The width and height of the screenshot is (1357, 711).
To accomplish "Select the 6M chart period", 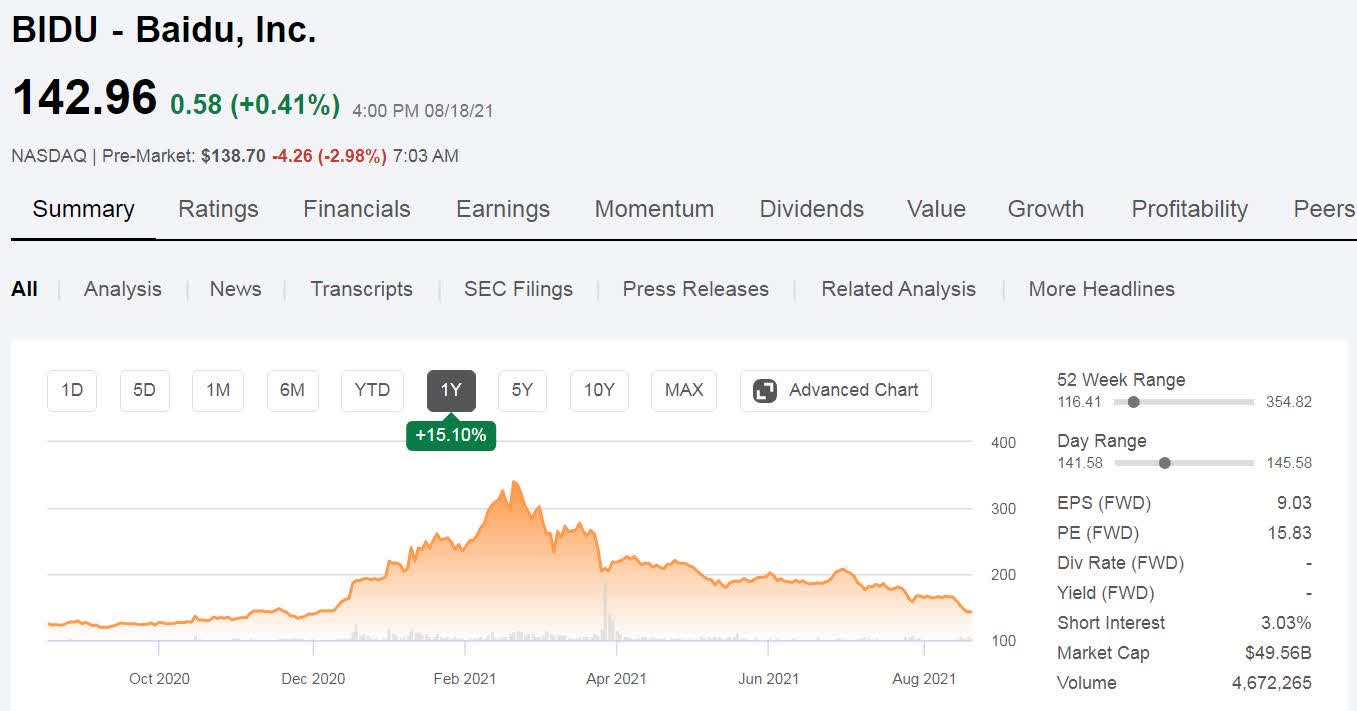I will pos(292,390).
